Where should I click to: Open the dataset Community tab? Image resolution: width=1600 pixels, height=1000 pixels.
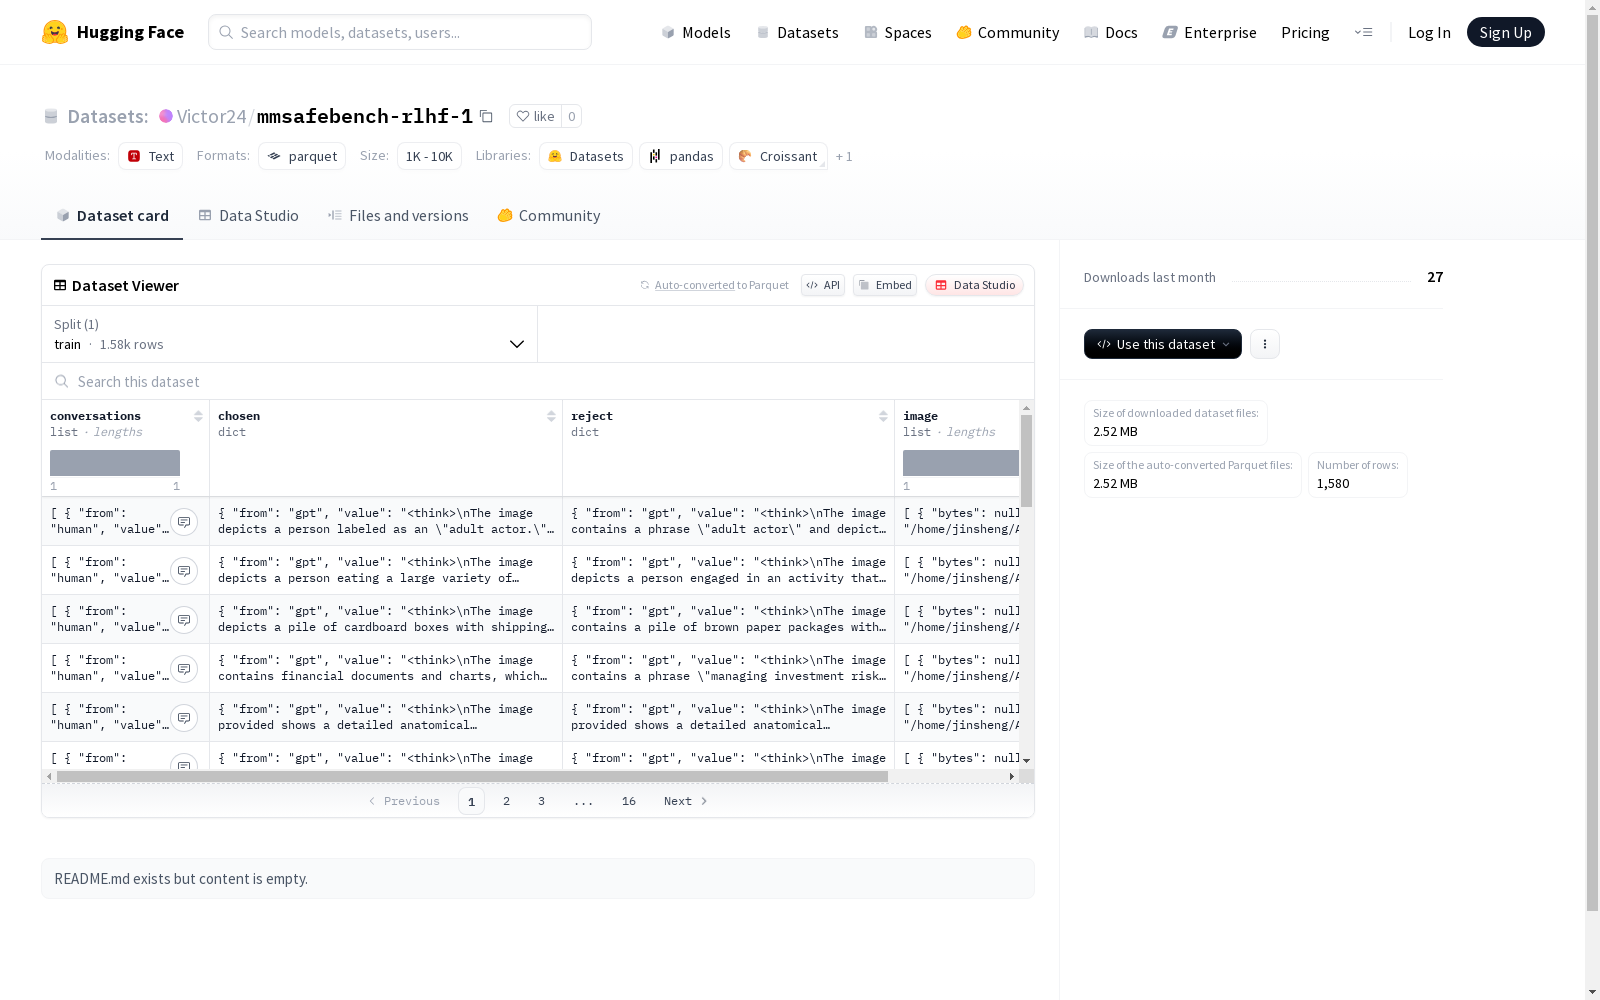549,216
